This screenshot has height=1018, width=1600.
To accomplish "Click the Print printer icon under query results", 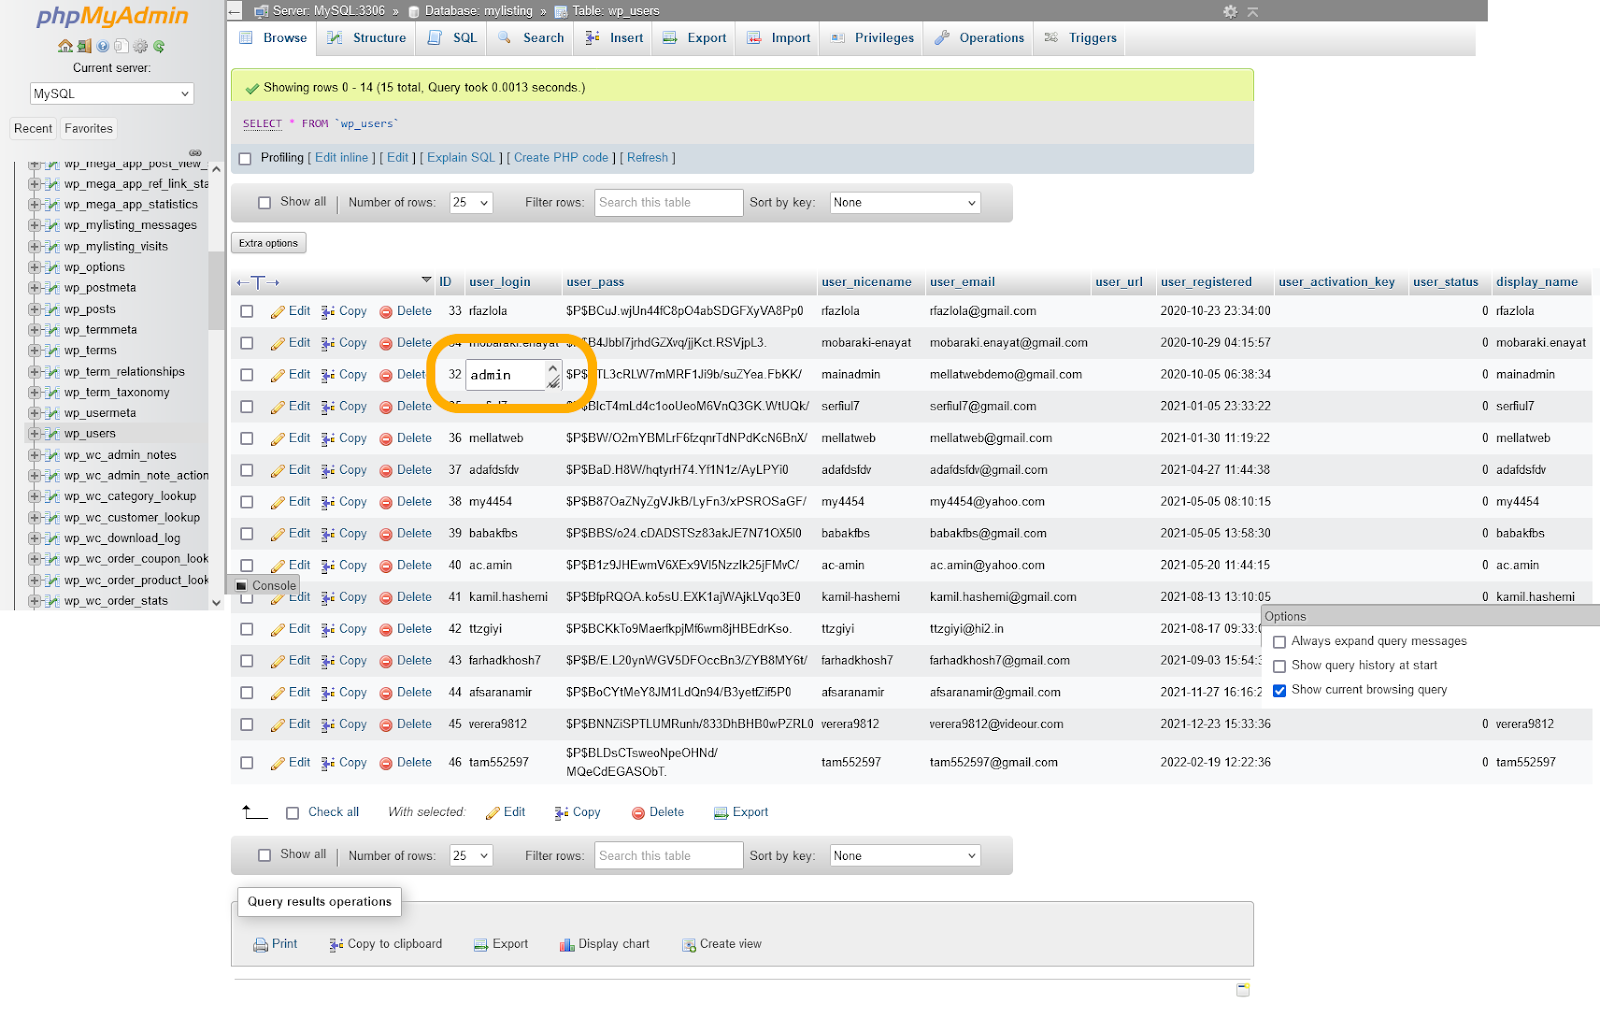I will click(x=260, y=944).
